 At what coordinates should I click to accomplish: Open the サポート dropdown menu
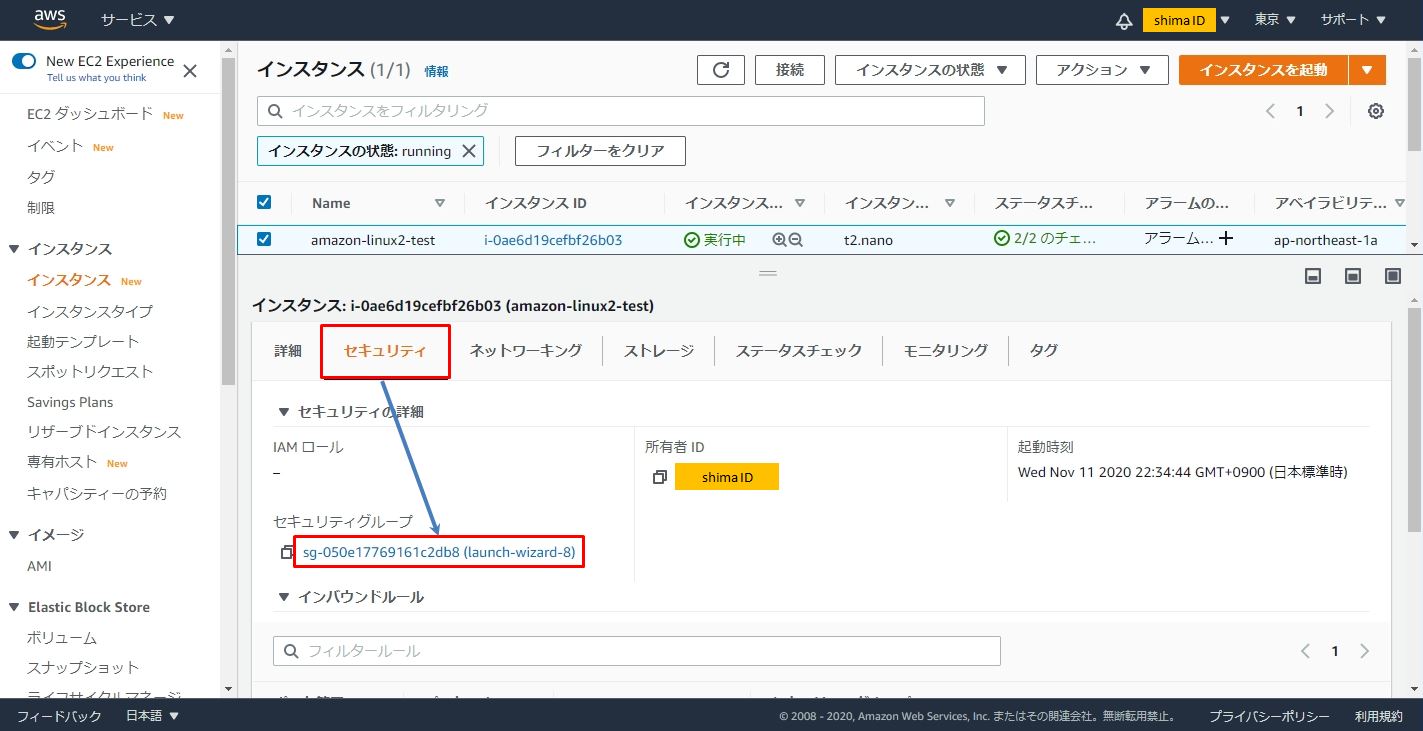point(1353,20)
